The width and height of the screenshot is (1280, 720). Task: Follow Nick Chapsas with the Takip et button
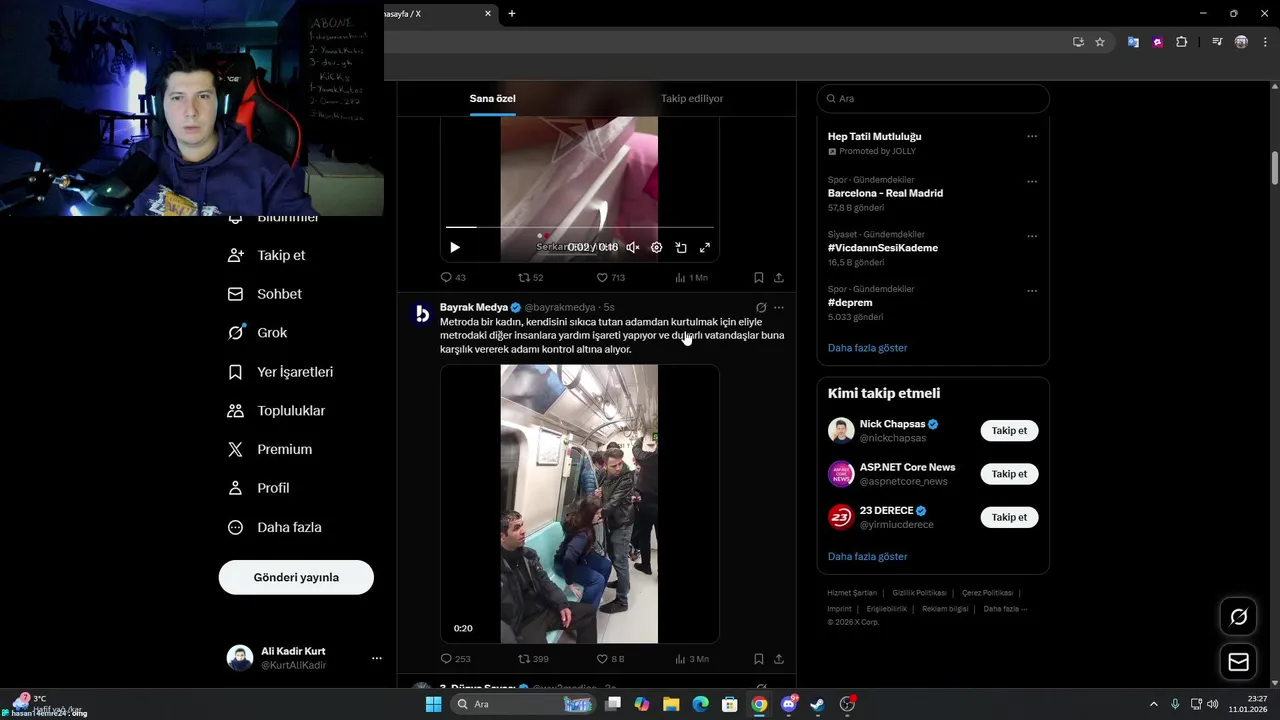pyautogui.click(x=1009, y=431)
